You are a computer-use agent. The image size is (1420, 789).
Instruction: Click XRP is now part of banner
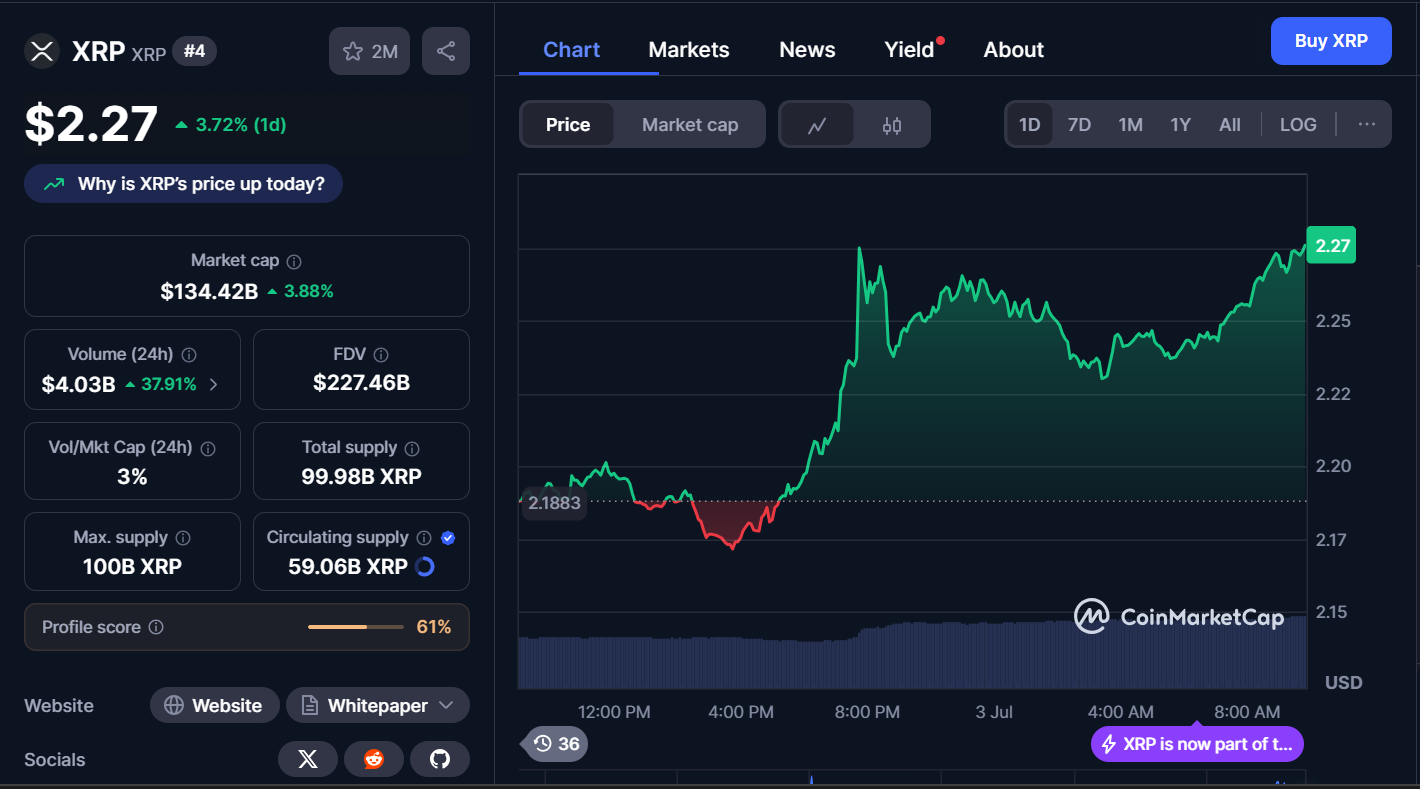tap(1197, 744)
